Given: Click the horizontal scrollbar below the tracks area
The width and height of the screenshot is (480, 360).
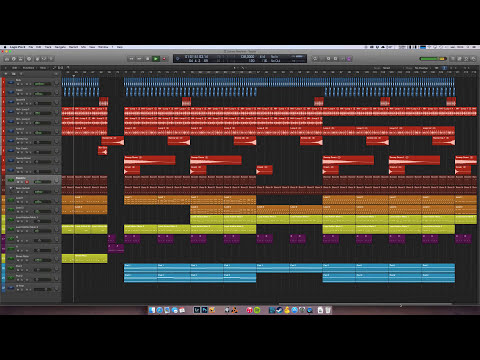Looking at the screenshot, I should [365, 304].
